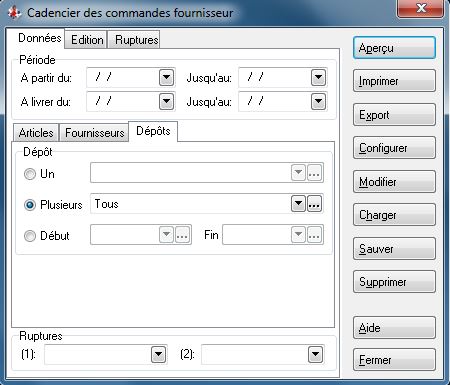
Task: Expand the Ruptures (1) dropdown
Action: pos(158,354)
